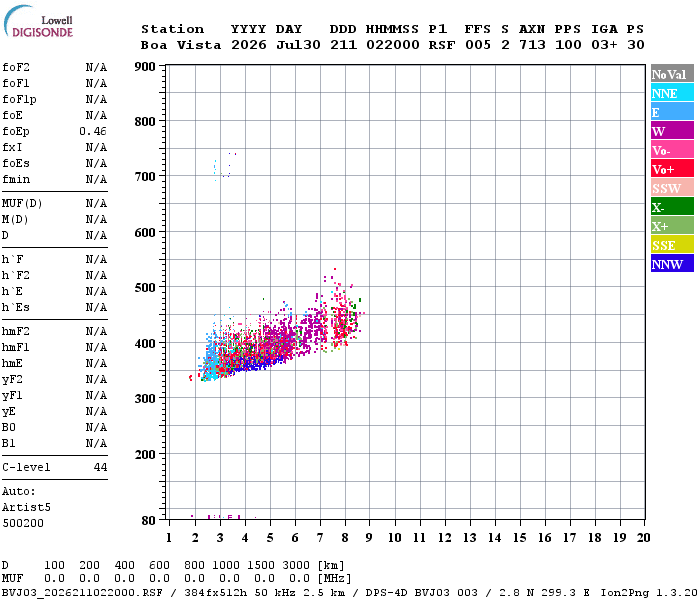
Task: Click the foF2 parameter row
Action: point(54,67)
